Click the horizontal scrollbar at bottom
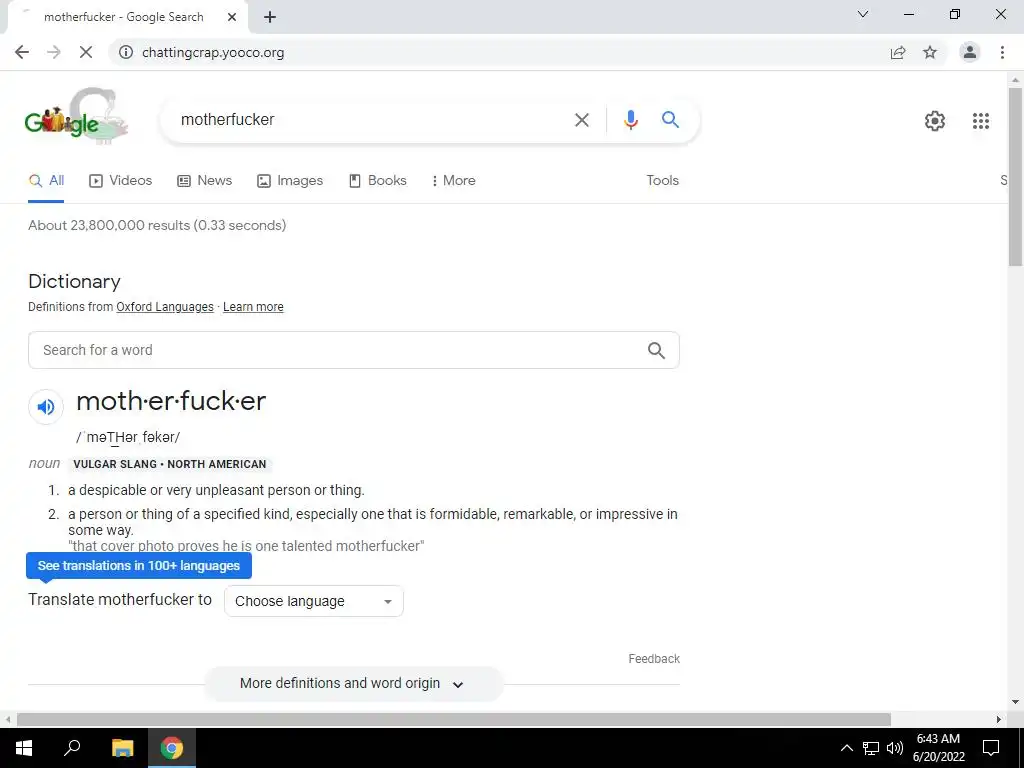This screenshot has height=768, width=1024. [454, 719]
